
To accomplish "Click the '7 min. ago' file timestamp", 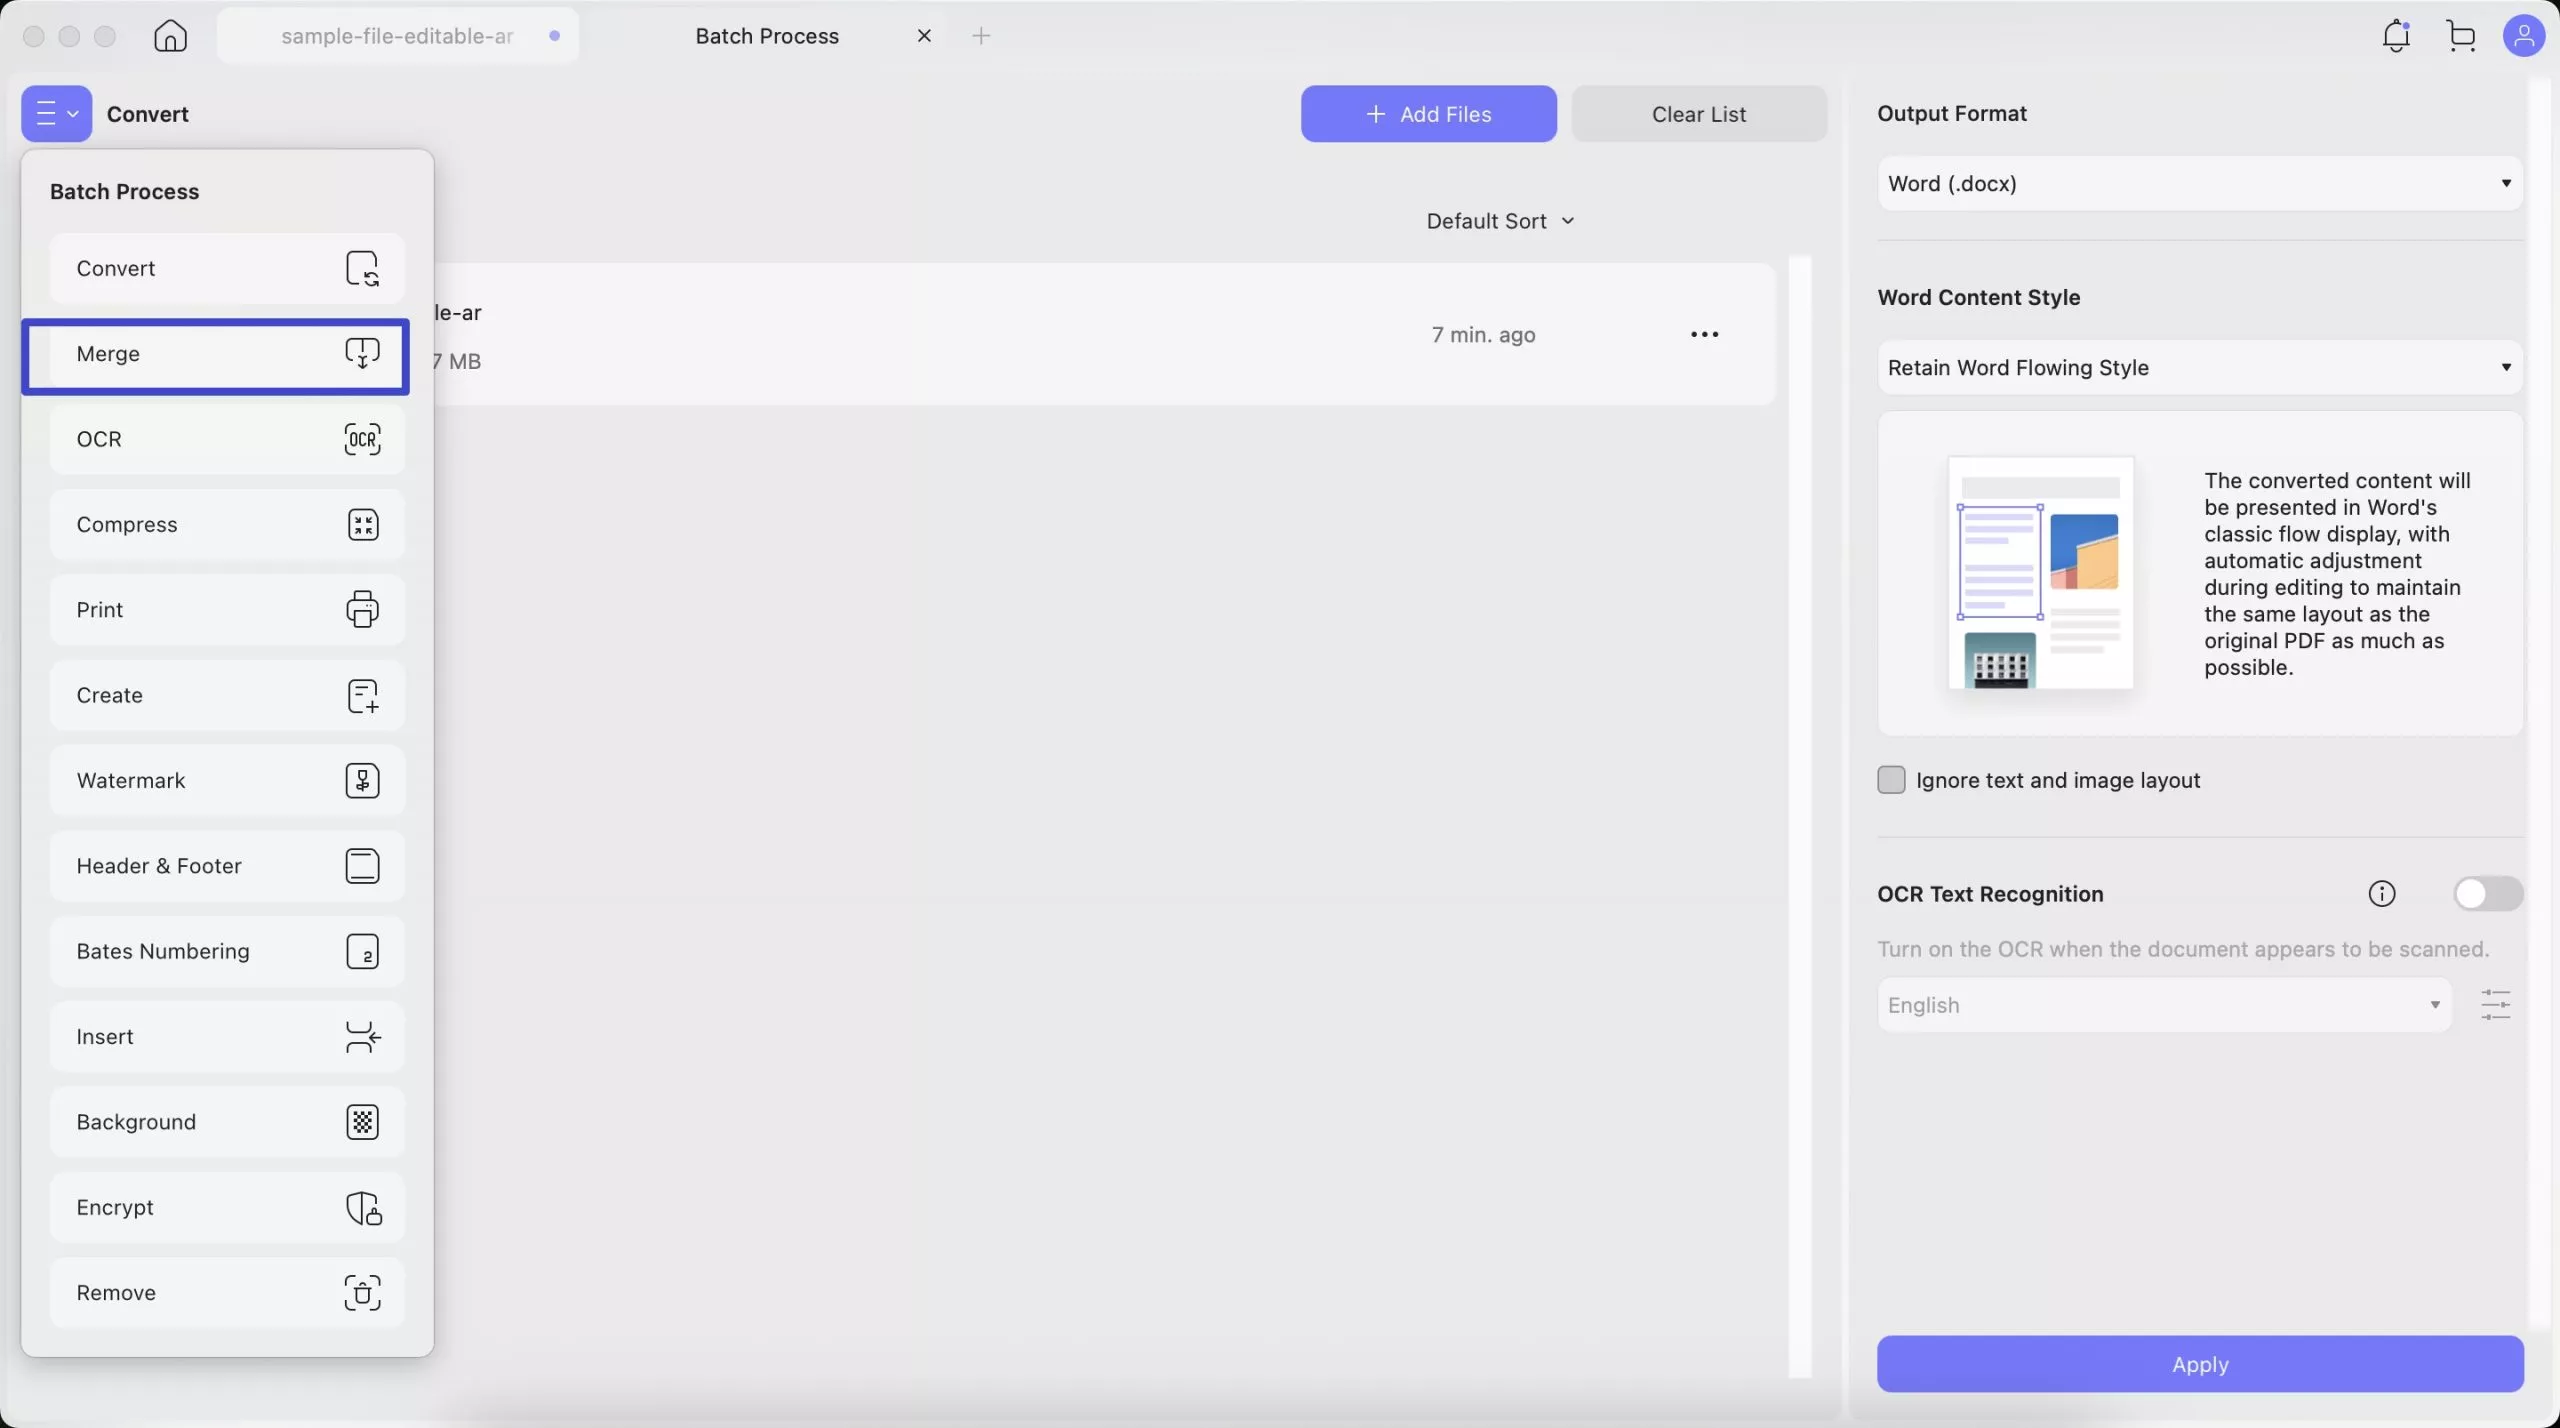I will (1483, 334).
